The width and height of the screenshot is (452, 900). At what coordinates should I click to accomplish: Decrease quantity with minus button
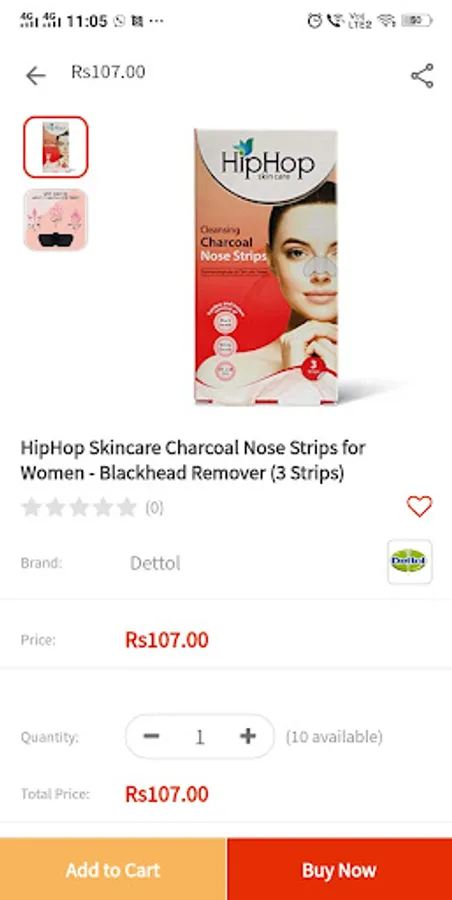pos(152,736)
